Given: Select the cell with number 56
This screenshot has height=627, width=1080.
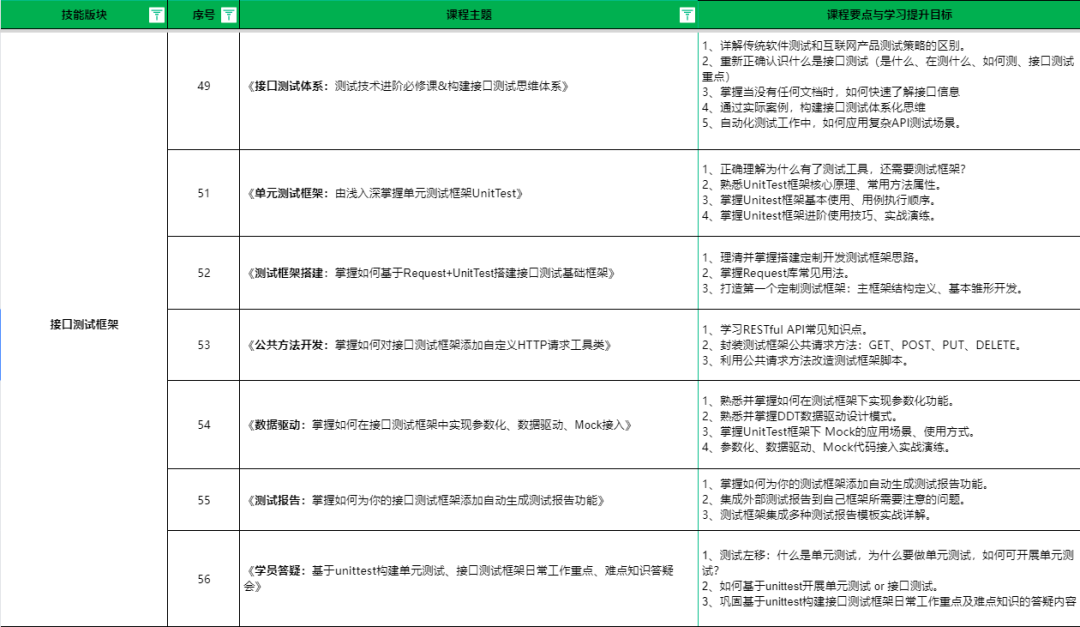Looking at the screenshot, I should click(204, 578).
